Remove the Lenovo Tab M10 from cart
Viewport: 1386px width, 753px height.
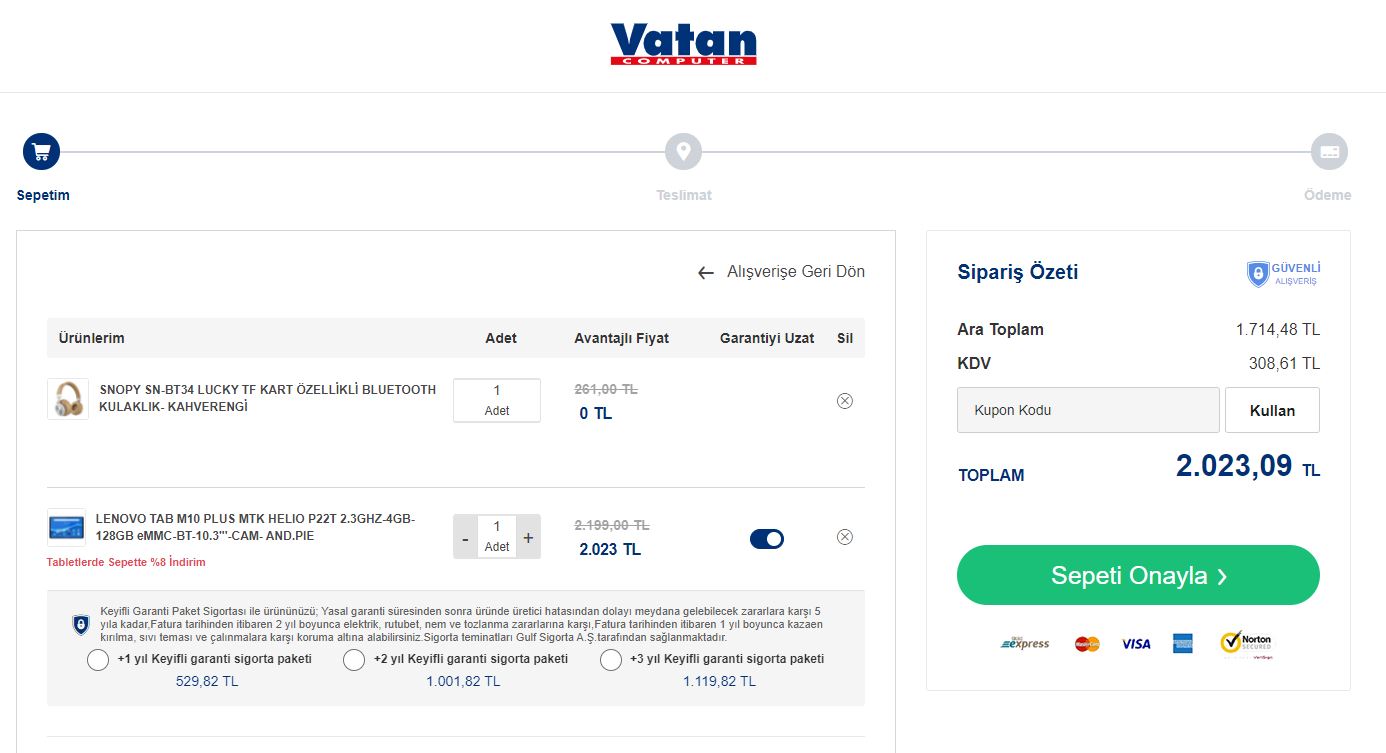point(845,537)
